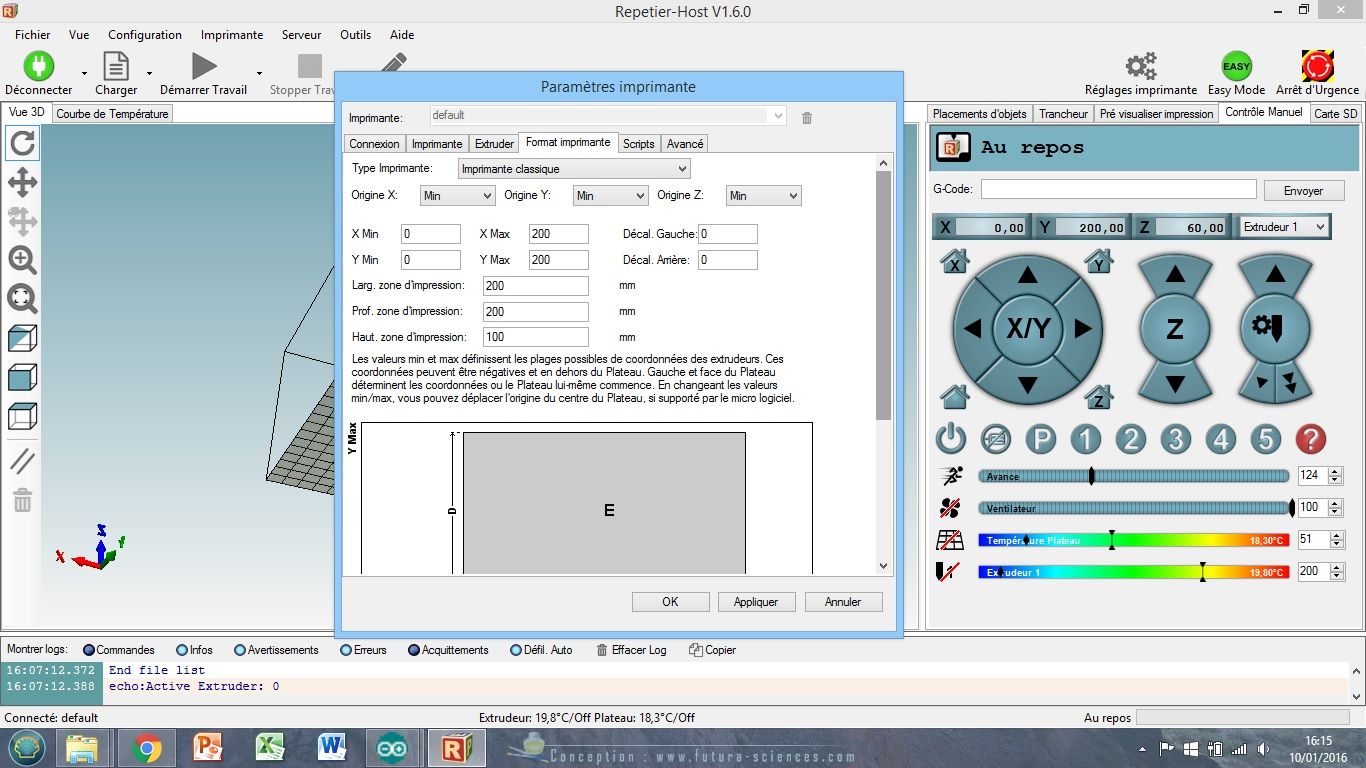This screenshot has width=1366, height=768.
Task: Jog X/Y pad left arrow
Action: click(x=972, y=328)
